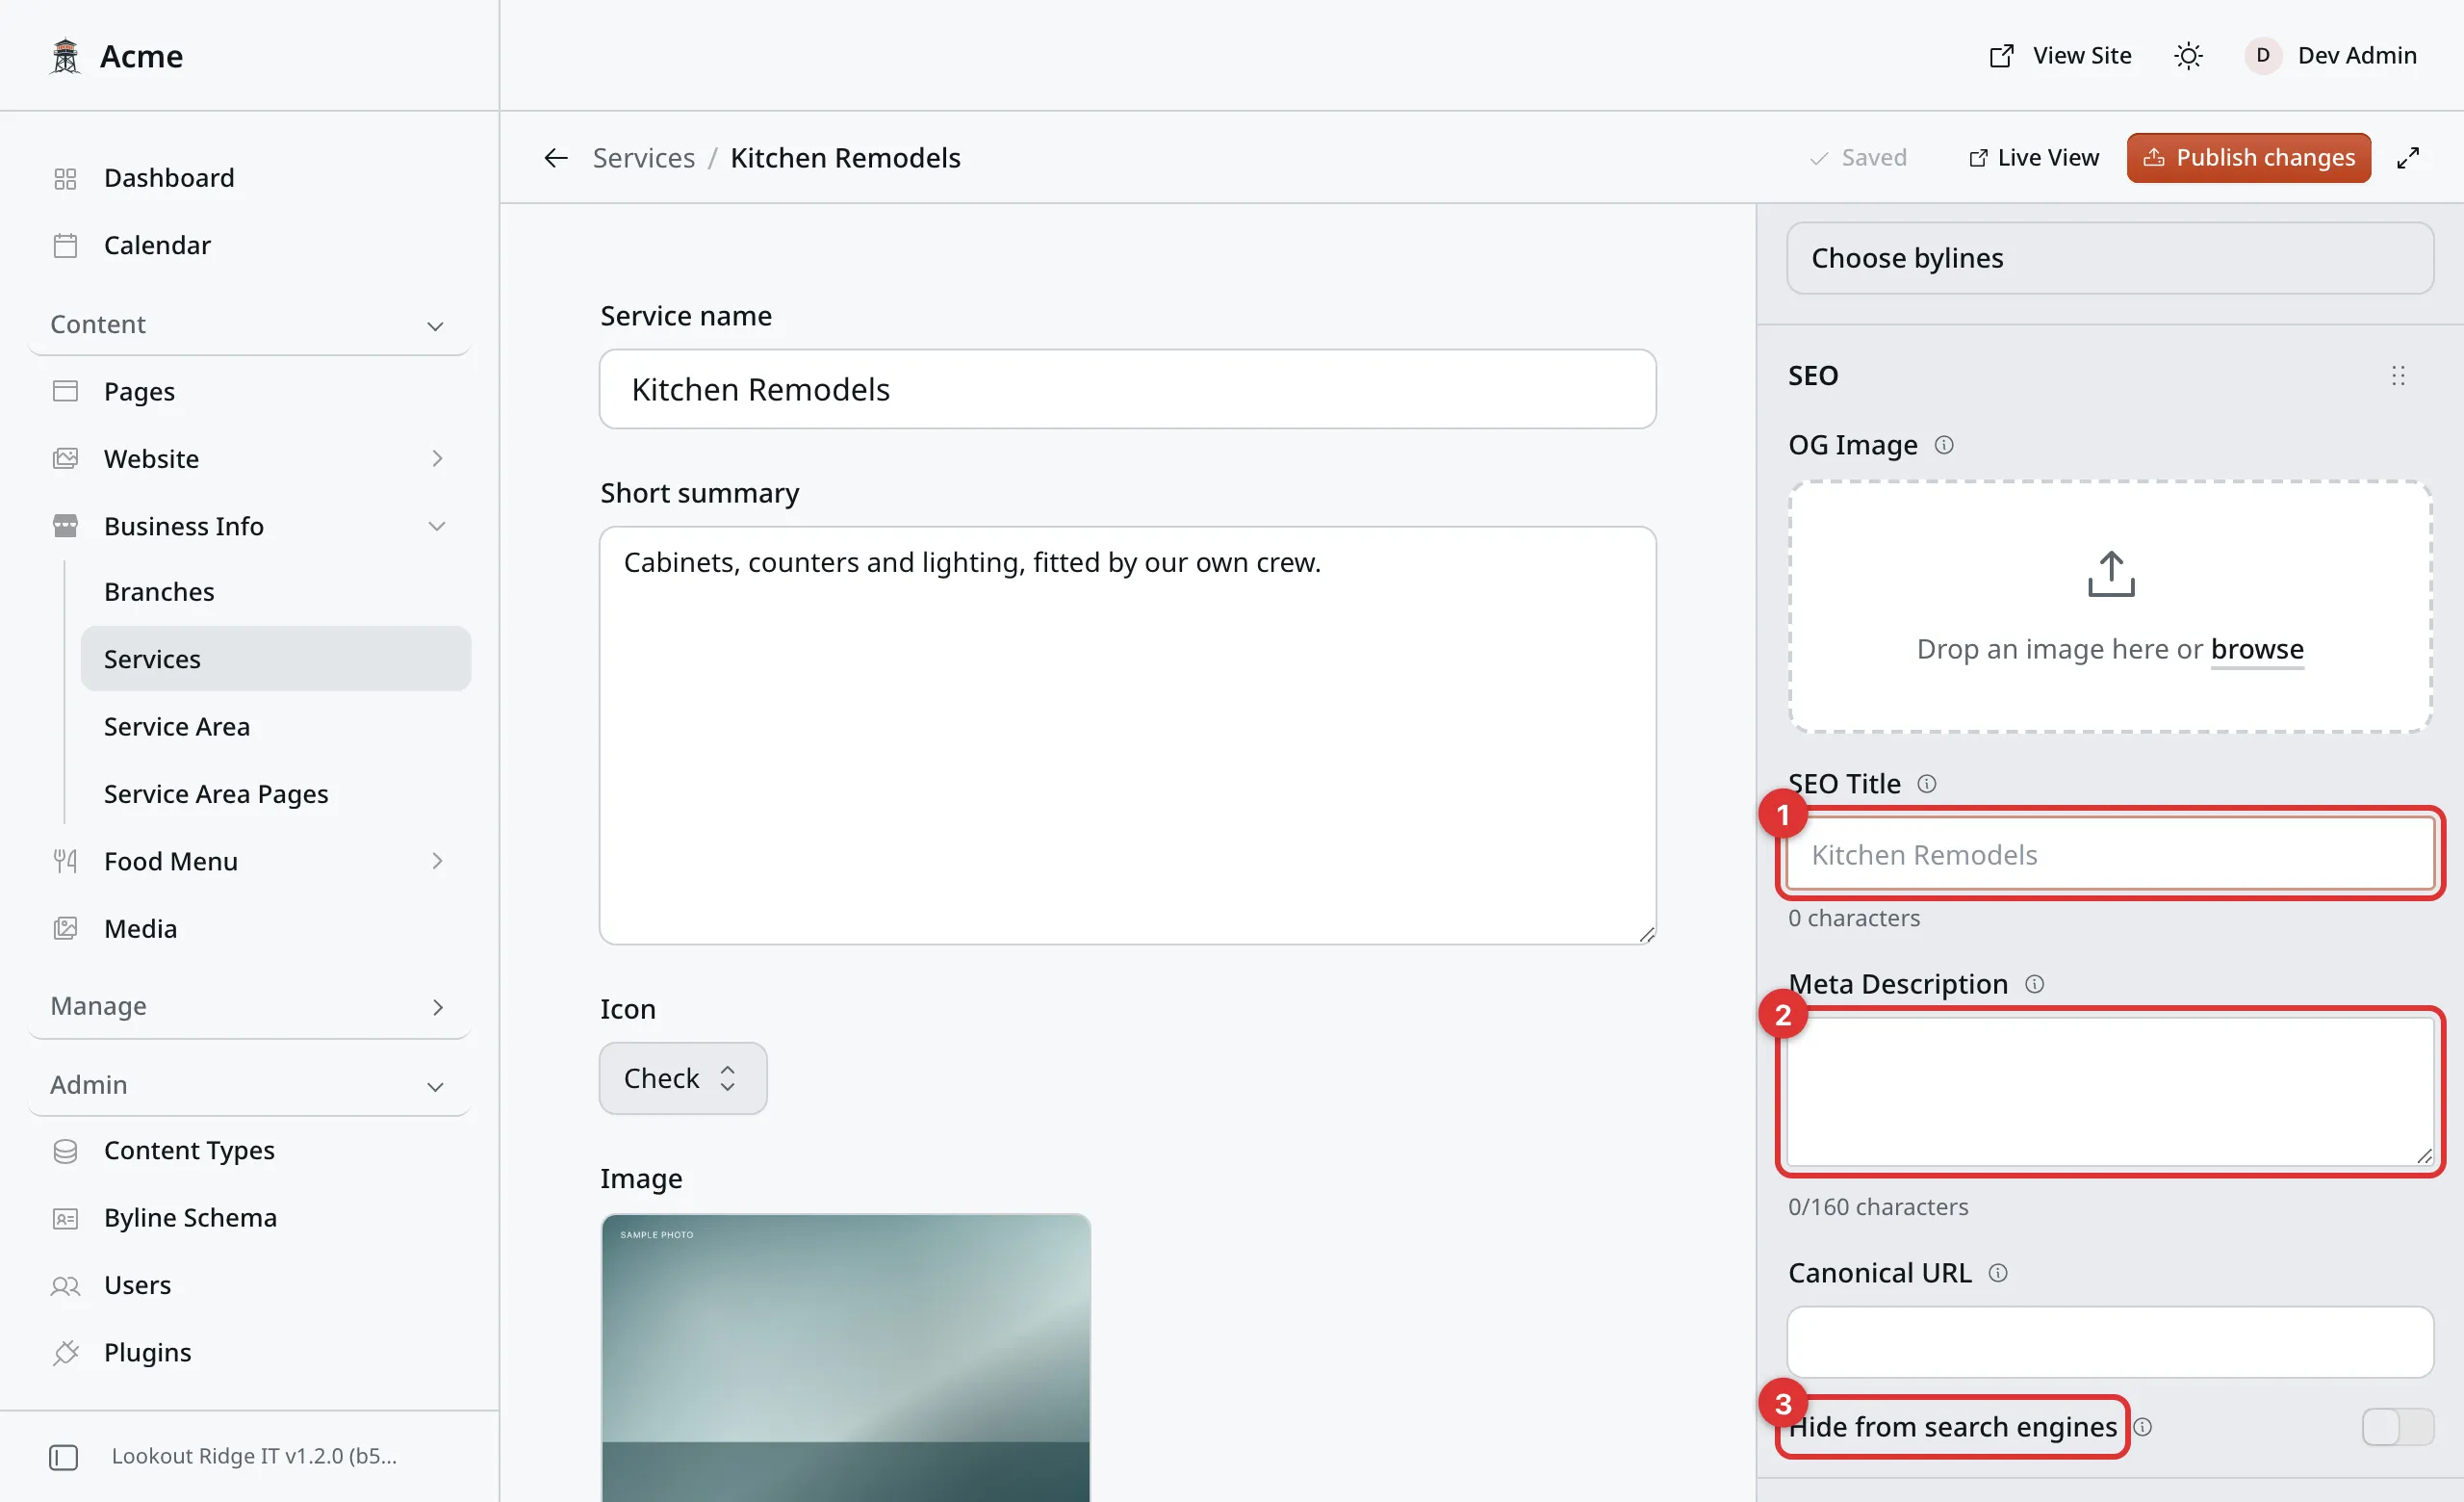Open Live View link
This screenshot has height=1502, width=2464.
2034,158
